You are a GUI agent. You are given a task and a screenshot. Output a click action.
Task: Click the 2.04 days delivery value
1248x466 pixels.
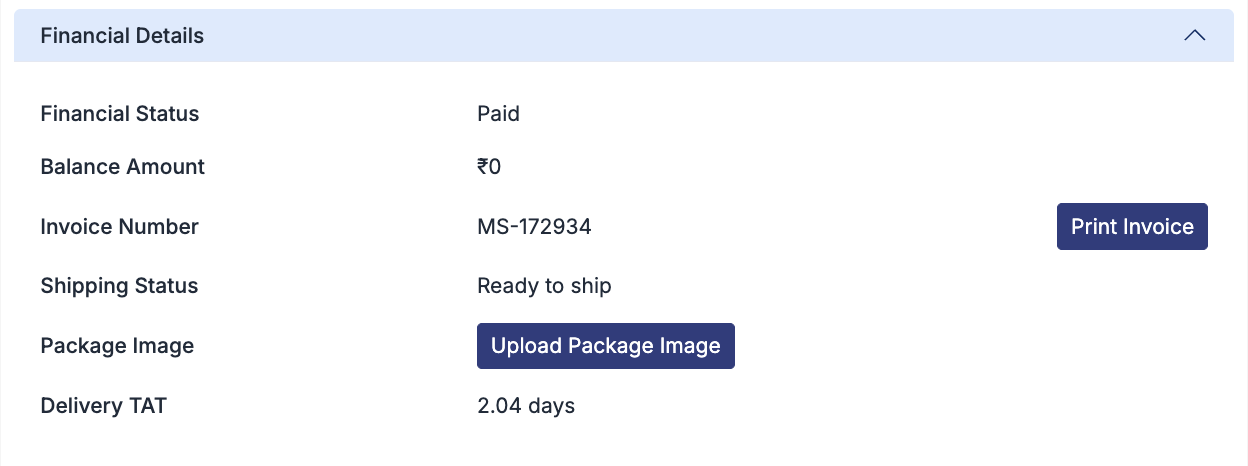tap(526, 406)
